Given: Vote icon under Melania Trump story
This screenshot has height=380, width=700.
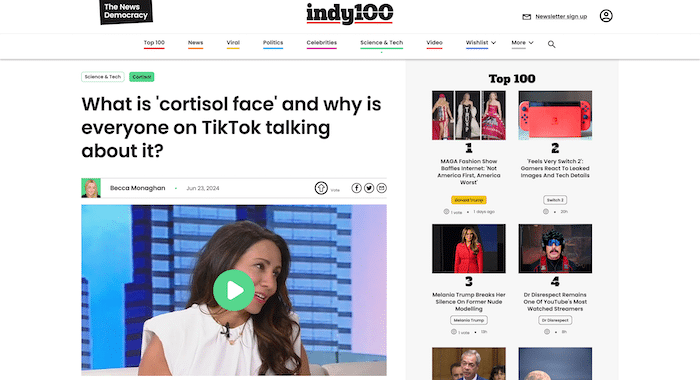Looking at the screenshot, I should pyautogui.click(x=454, y=332).
